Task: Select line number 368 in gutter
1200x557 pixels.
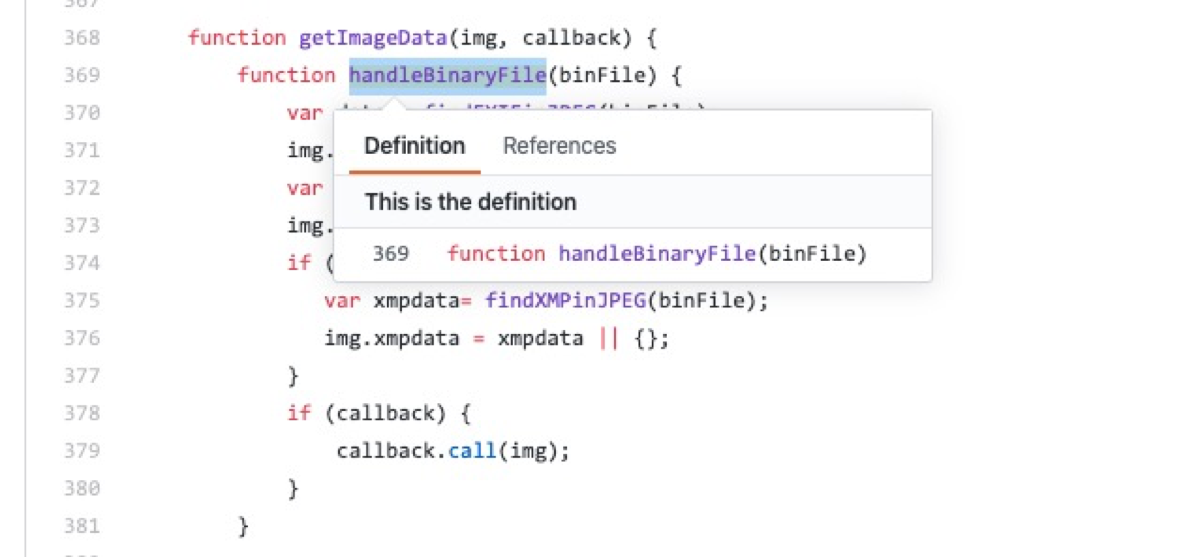Action: click(81, 38)
